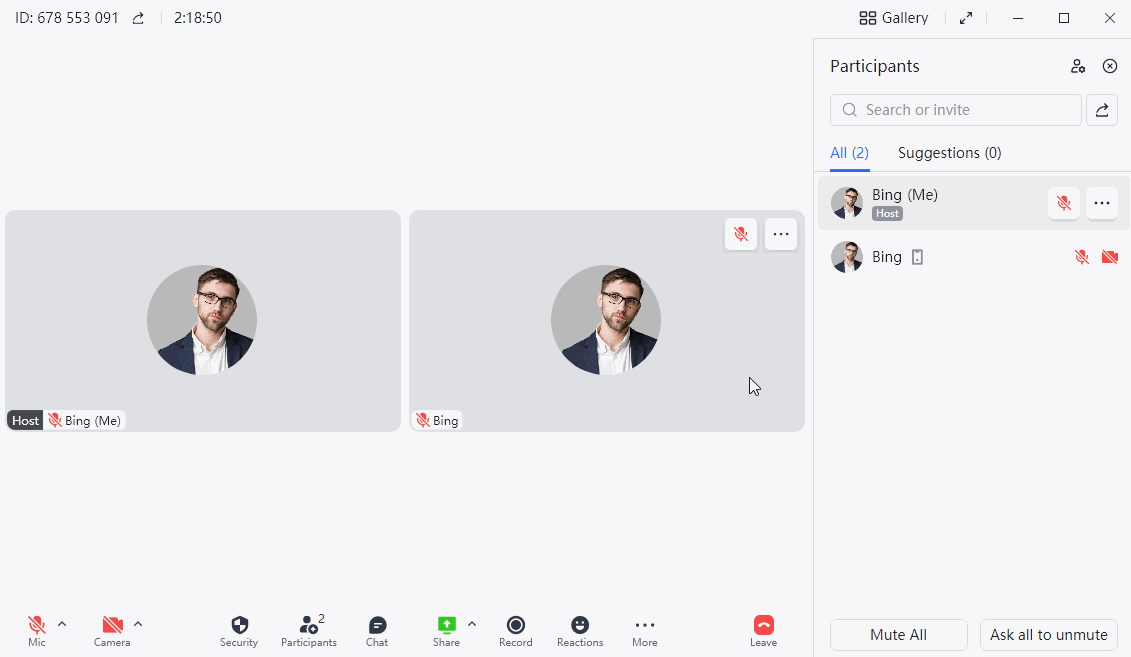Toggle mute for Bing (Me) in participants list
Screen dimensions: 1131x657
click(1063, 203)
